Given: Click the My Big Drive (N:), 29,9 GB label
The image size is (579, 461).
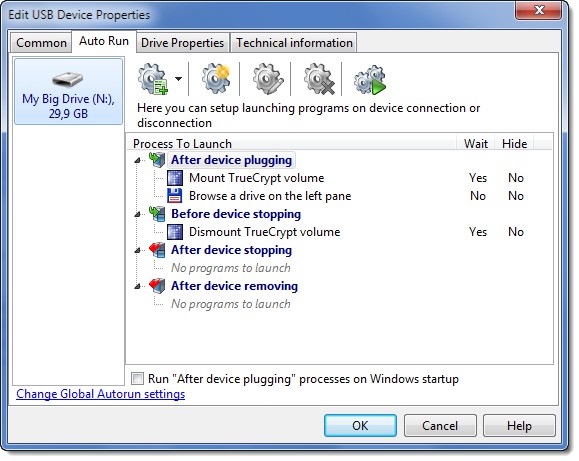Looking at the screenshot, I should point(68,106).
